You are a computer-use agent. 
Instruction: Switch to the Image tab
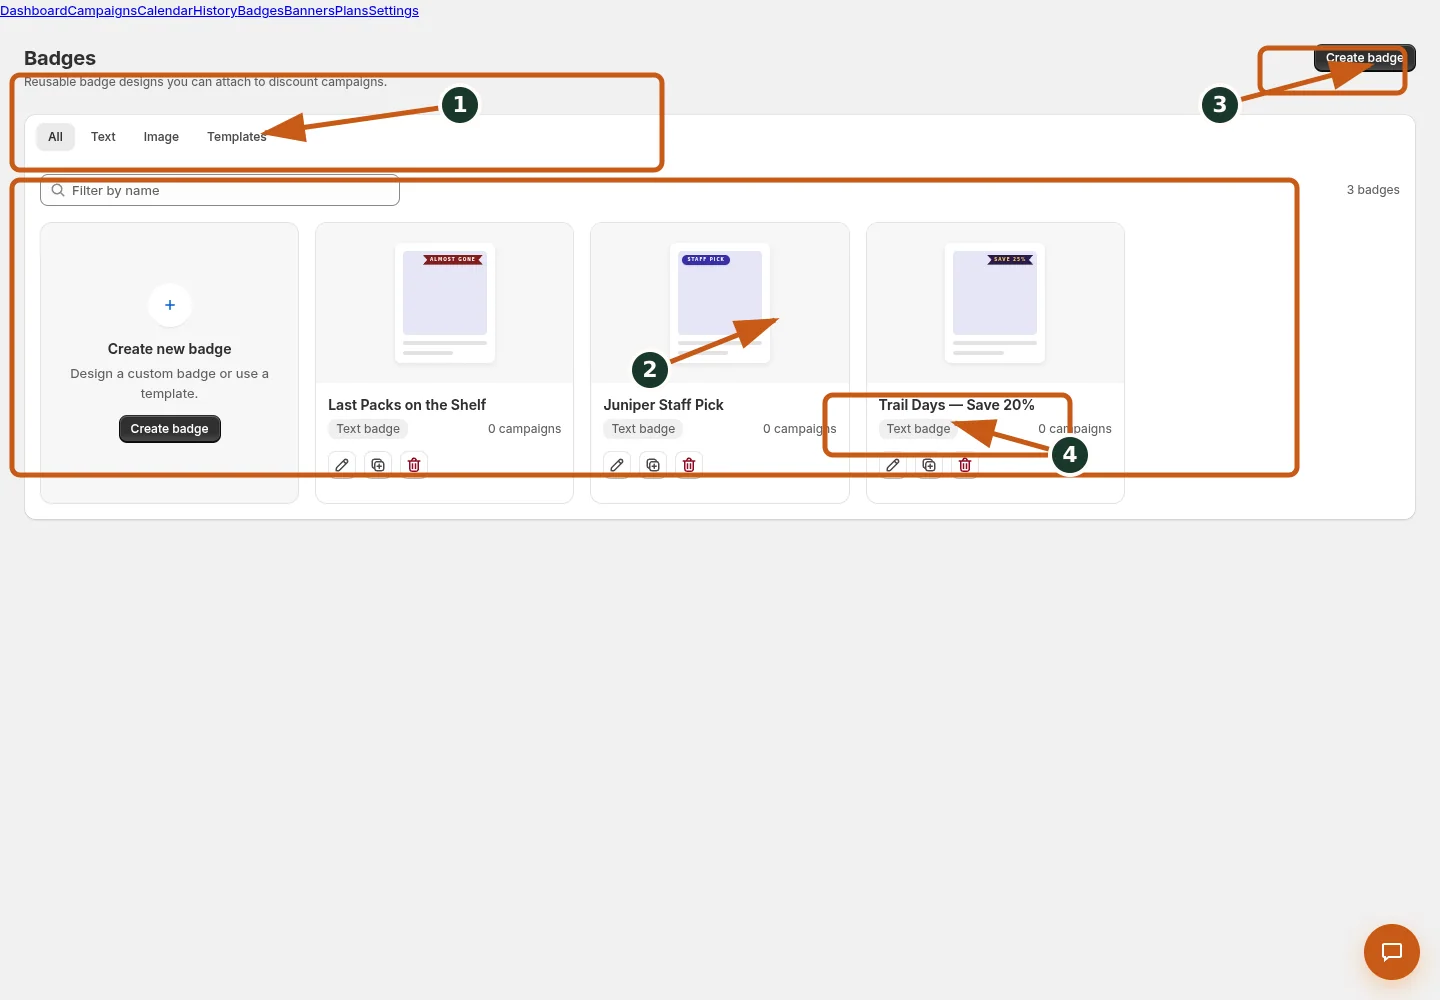[161, 137]
